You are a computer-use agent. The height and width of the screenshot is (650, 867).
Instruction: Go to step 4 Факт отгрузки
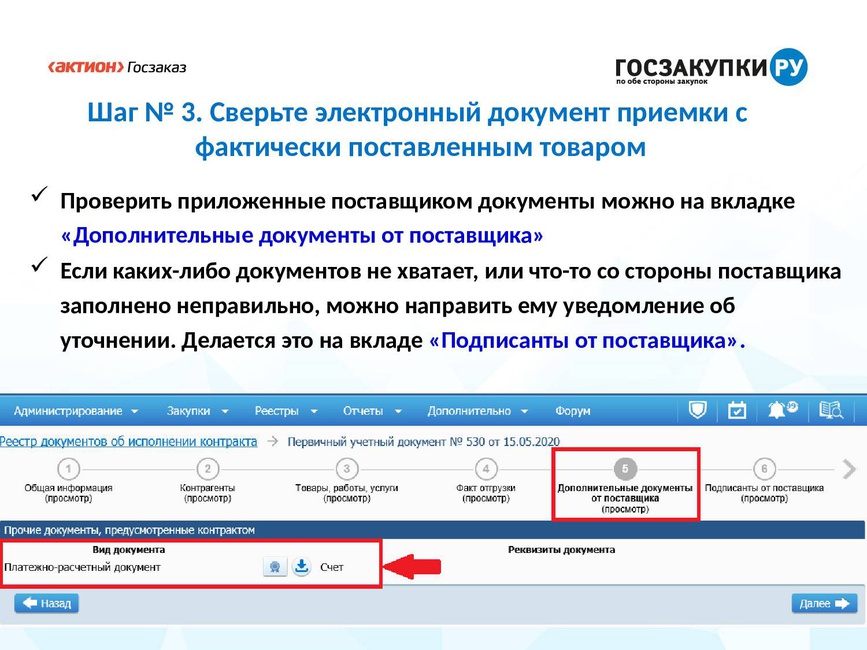[x=485, y=481]
